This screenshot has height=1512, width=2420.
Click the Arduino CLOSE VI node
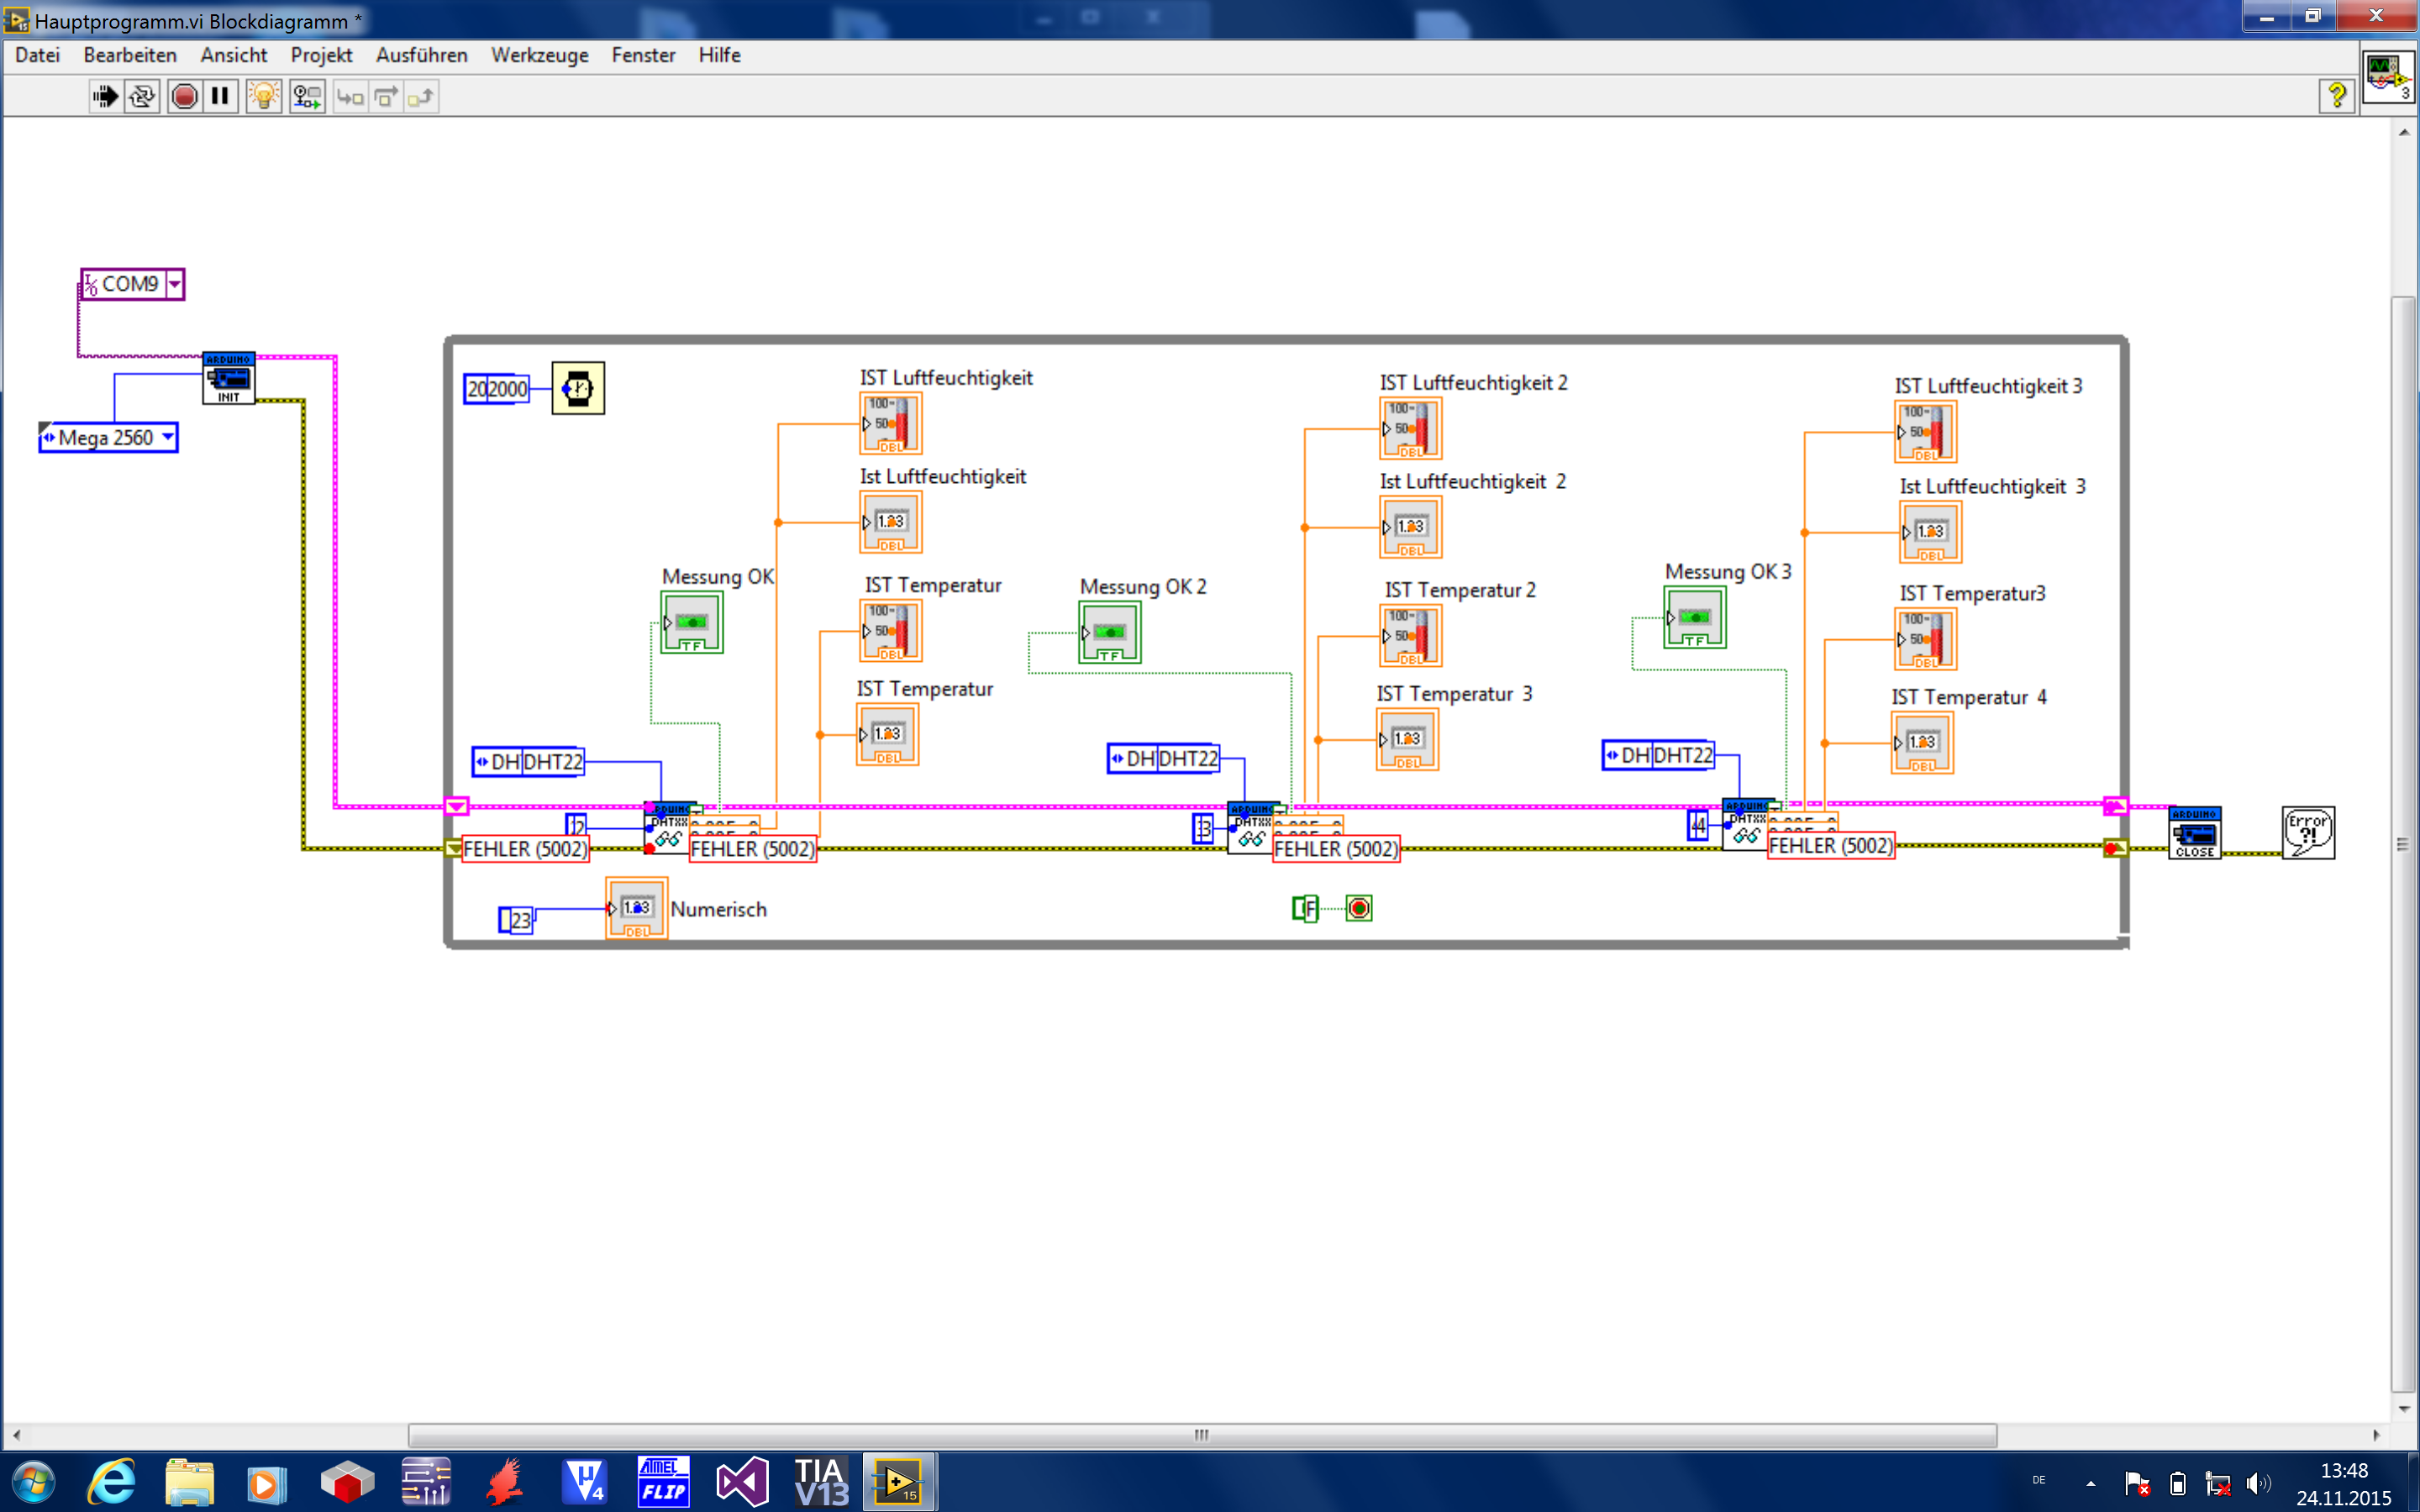2194,833
